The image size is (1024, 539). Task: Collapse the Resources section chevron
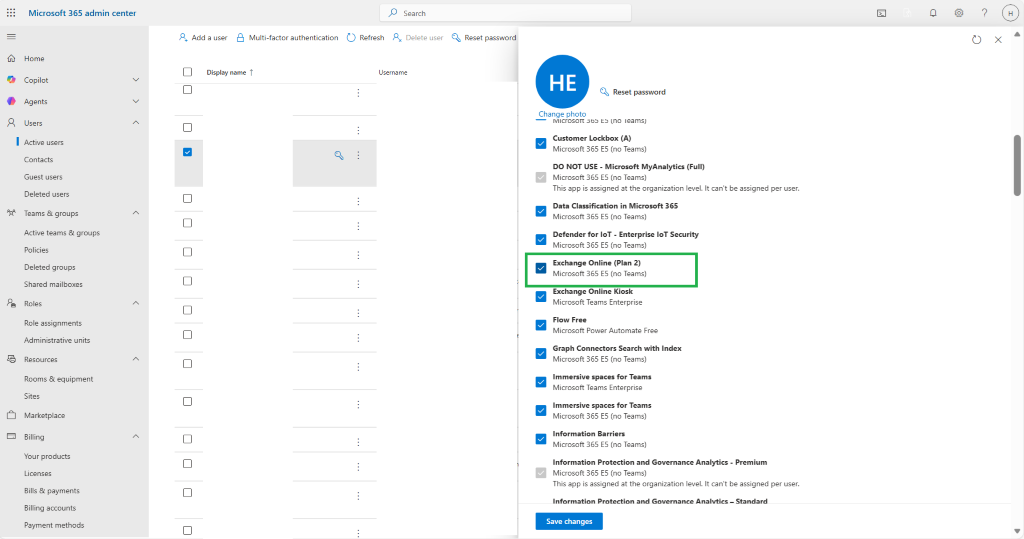point(136,359)
